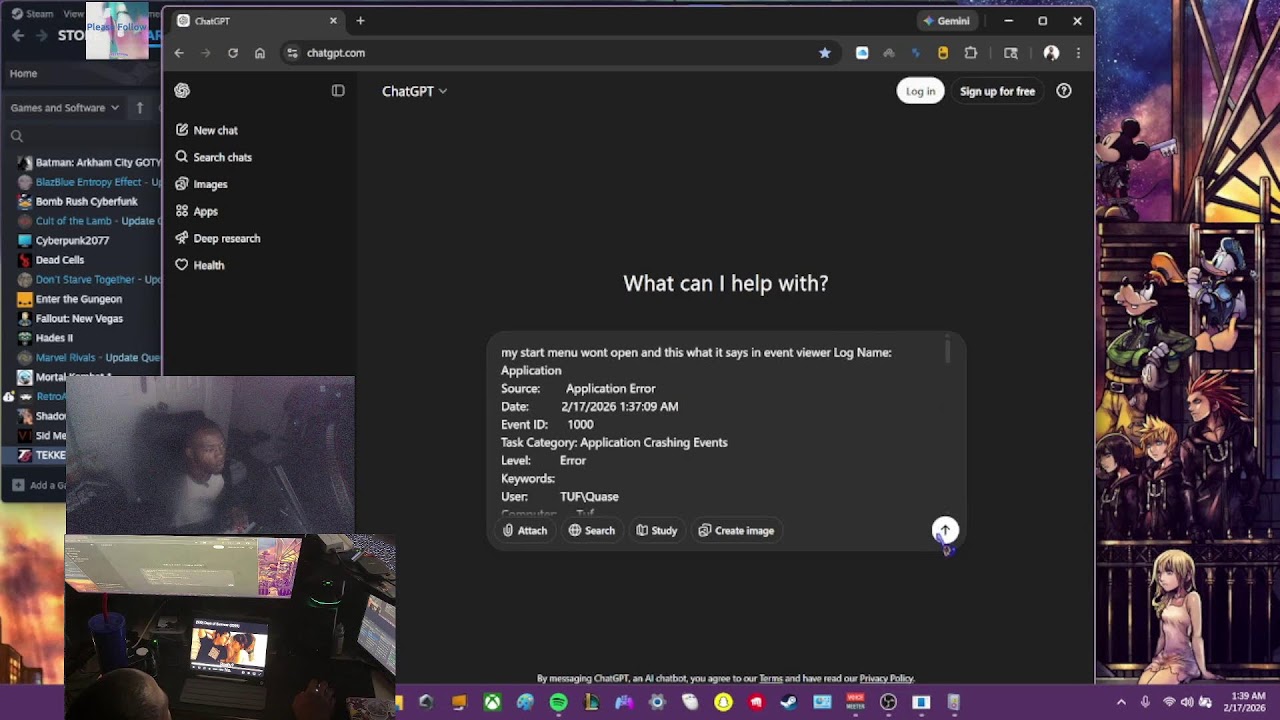Image resolution: width=1280 pixels, height=720 pixels.
Task: View site information icon in address bar
Action: (x=292, y=53)
